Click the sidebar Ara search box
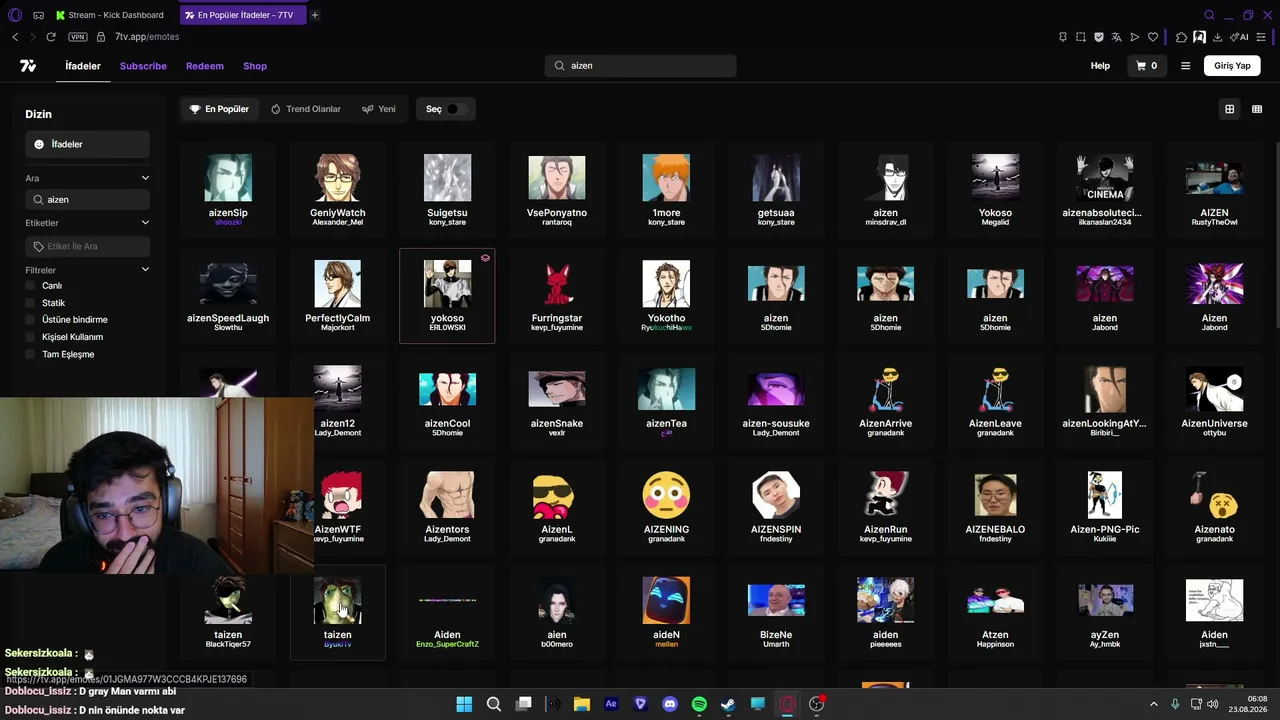 (x=88, y=199)
